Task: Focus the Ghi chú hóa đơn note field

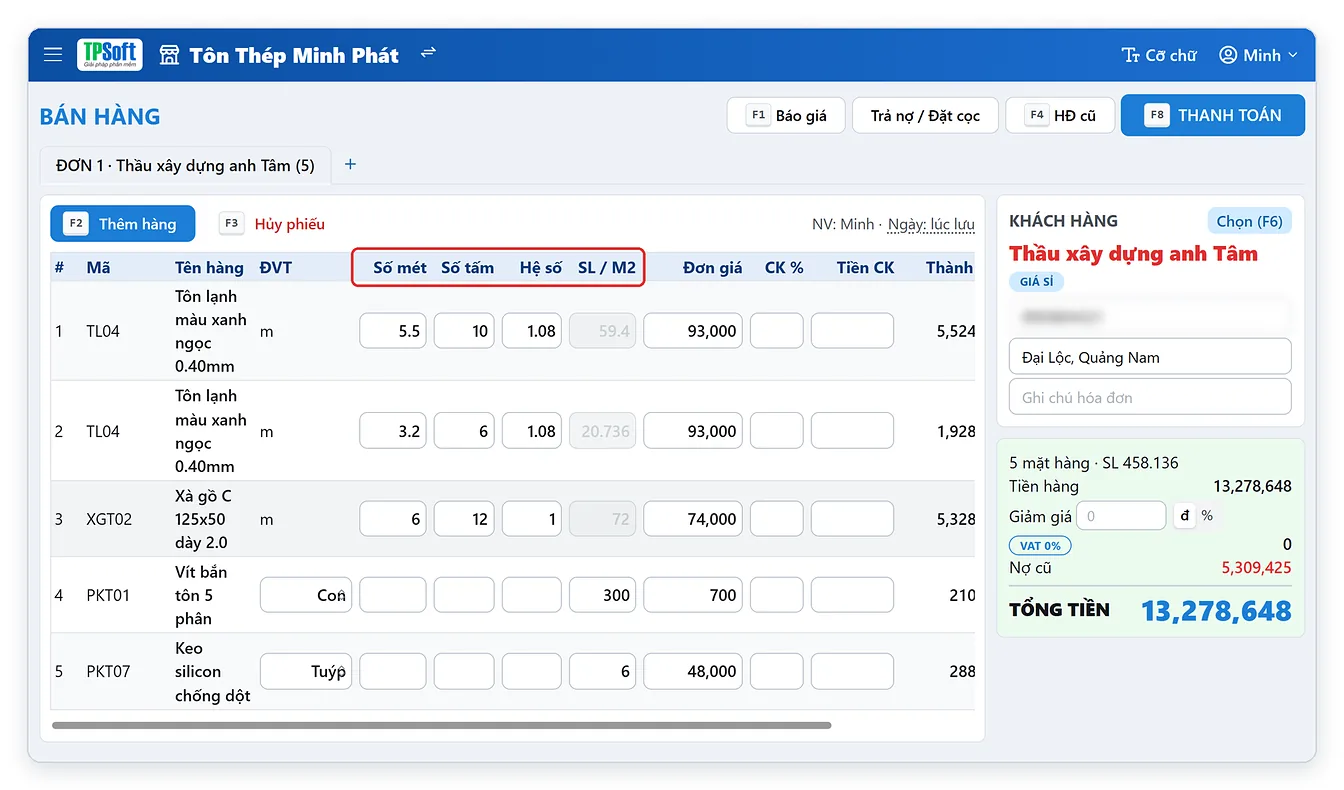Action: coord(1150,397)
